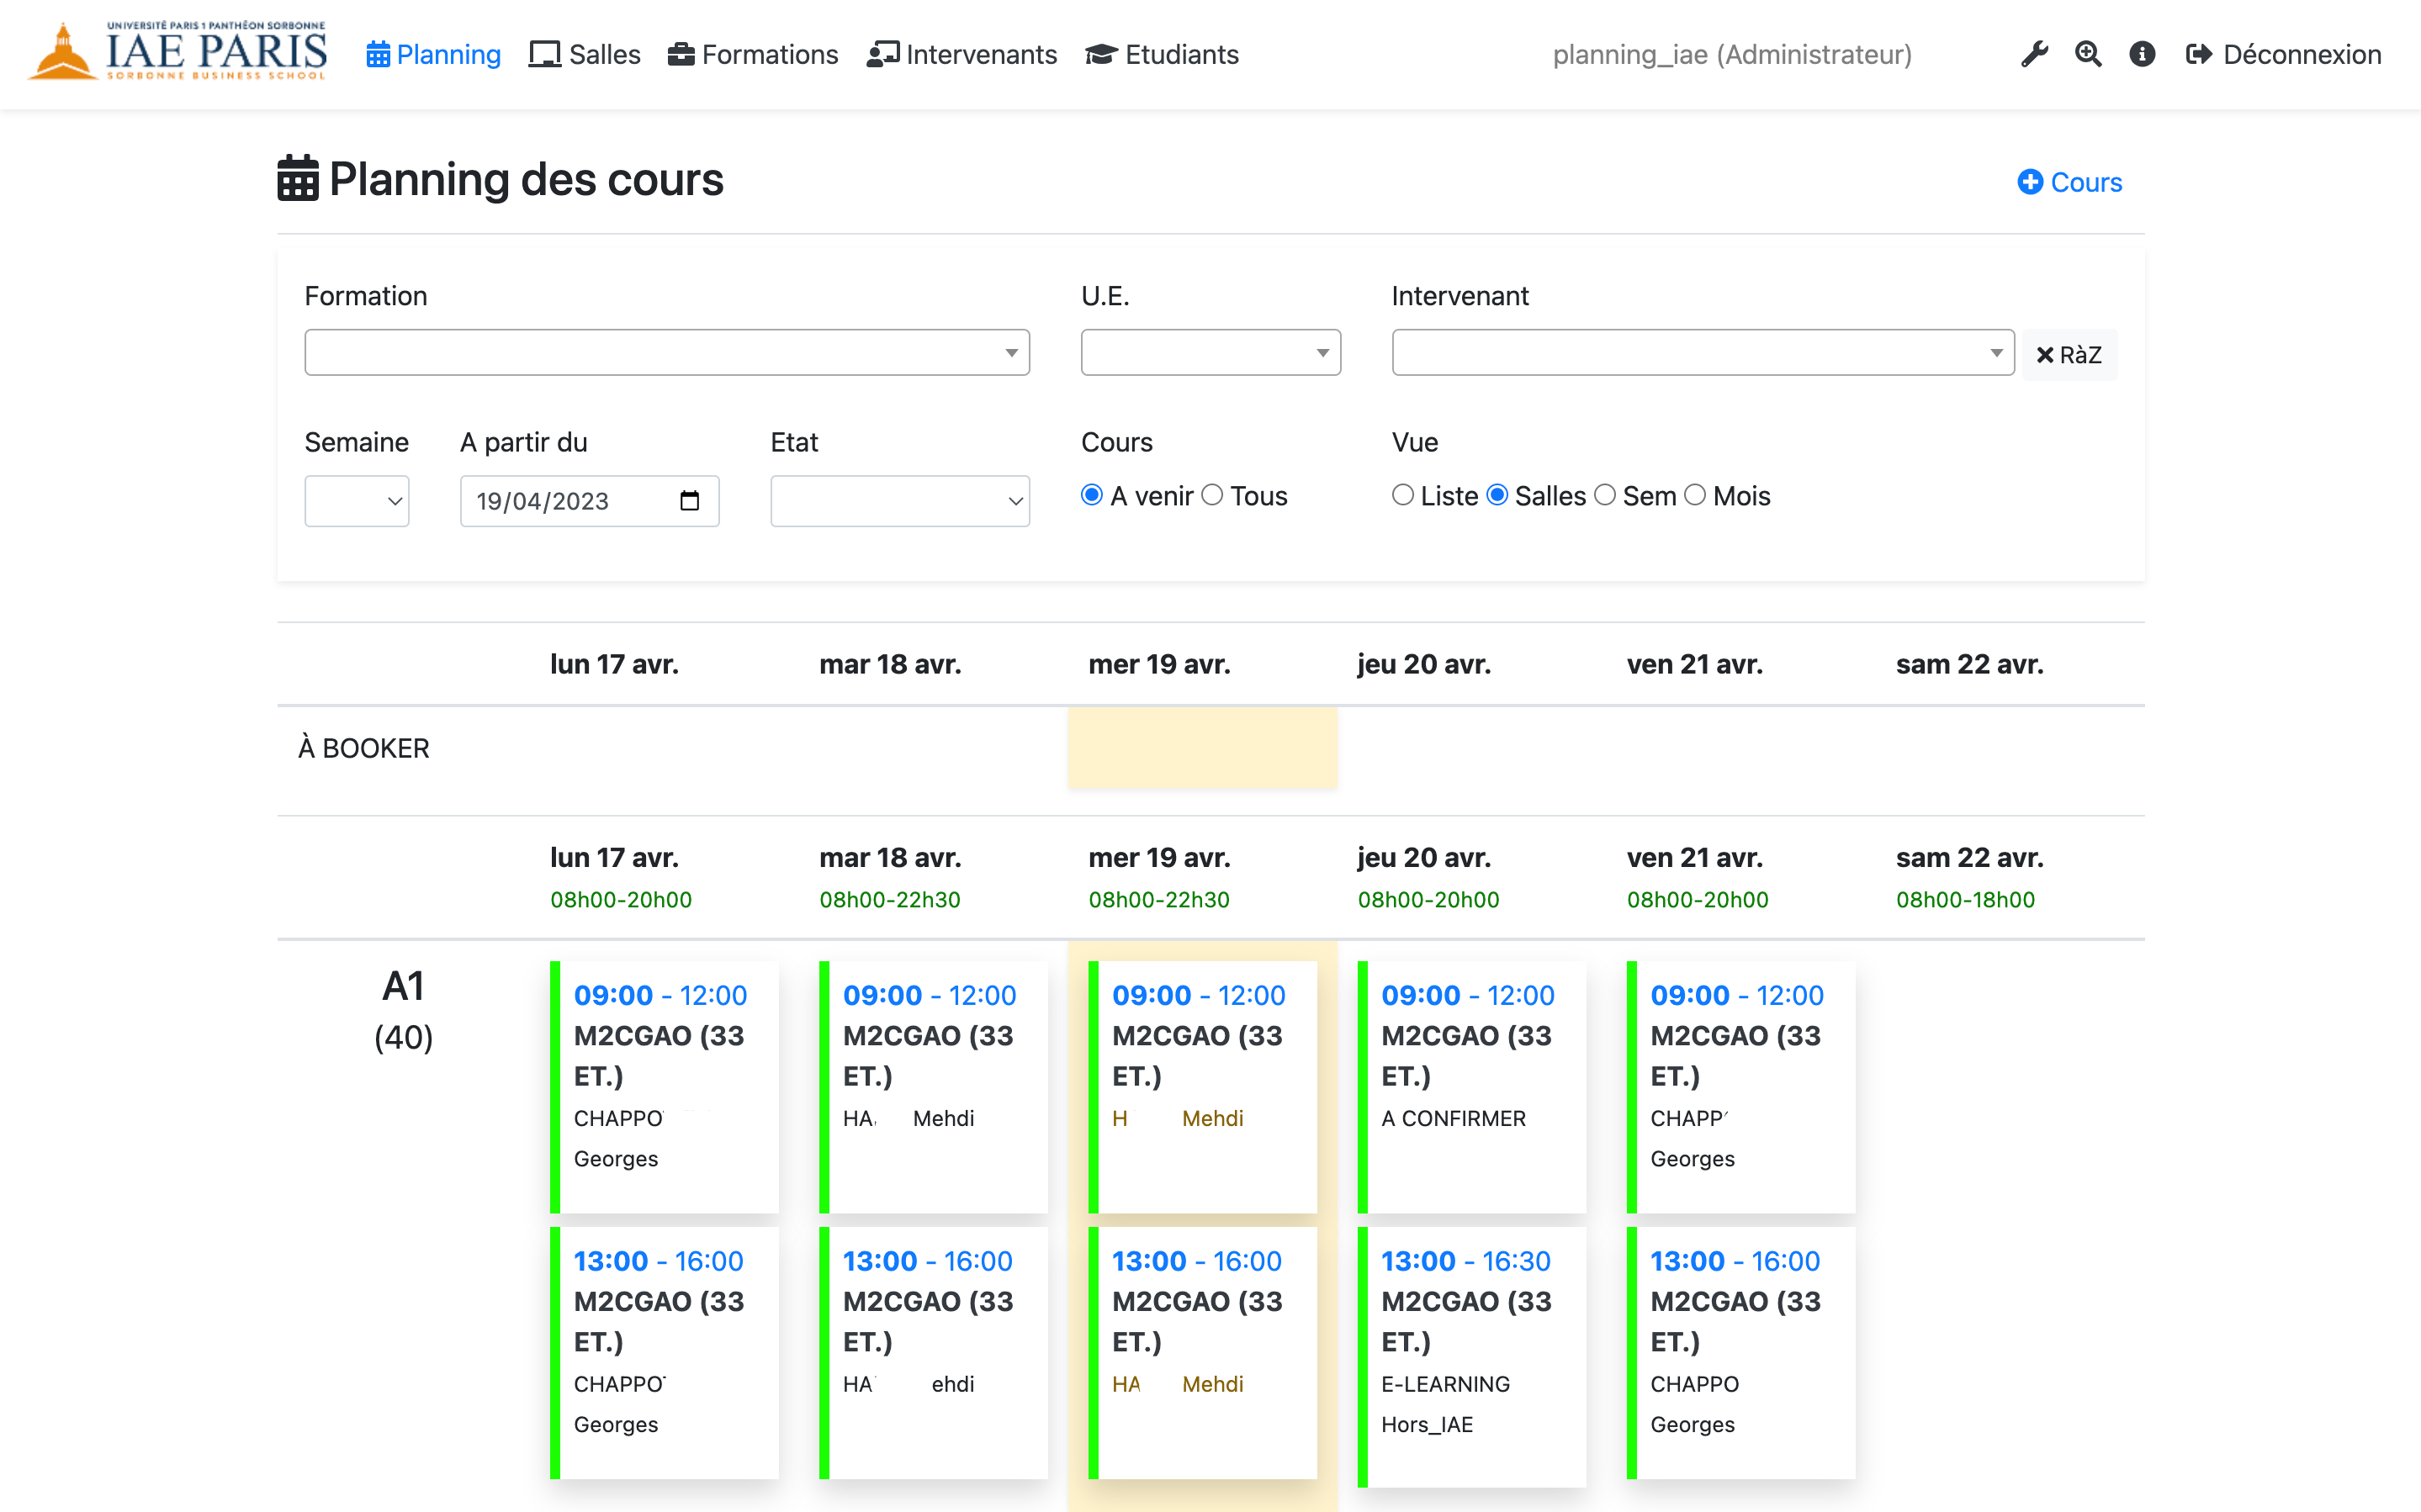Expand the Formation dropdown
Image resolution: width=2421 pixels, height=1512 pixels.
click(x=667, y=353)
